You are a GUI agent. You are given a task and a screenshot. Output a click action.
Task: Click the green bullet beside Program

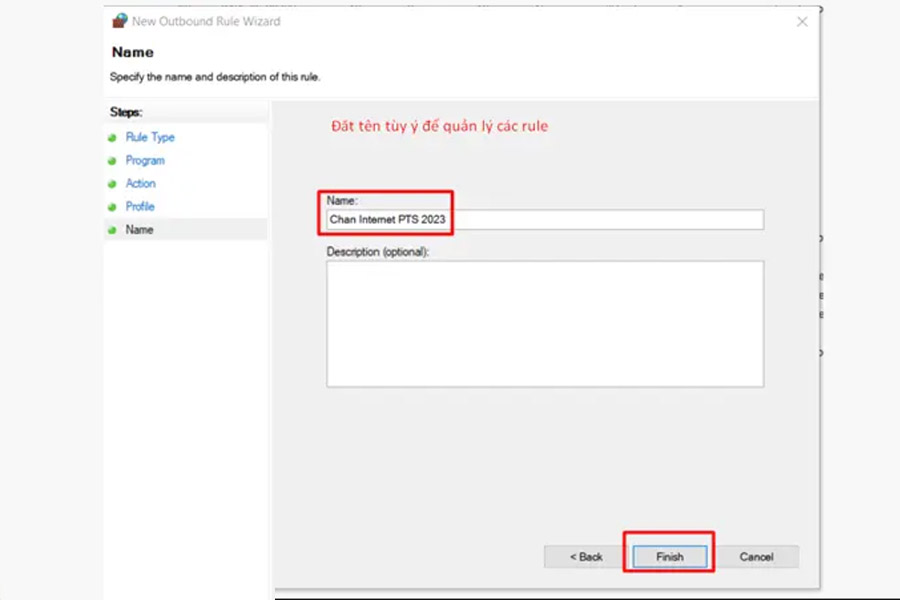(x=112, y=161)
